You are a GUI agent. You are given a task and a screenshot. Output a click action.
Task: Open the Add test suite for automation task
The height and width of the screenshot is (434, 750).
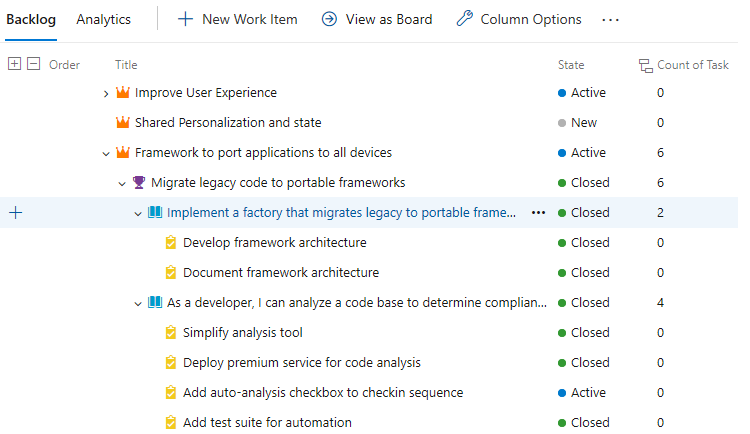pyautogui.click(x=267, y=423)
